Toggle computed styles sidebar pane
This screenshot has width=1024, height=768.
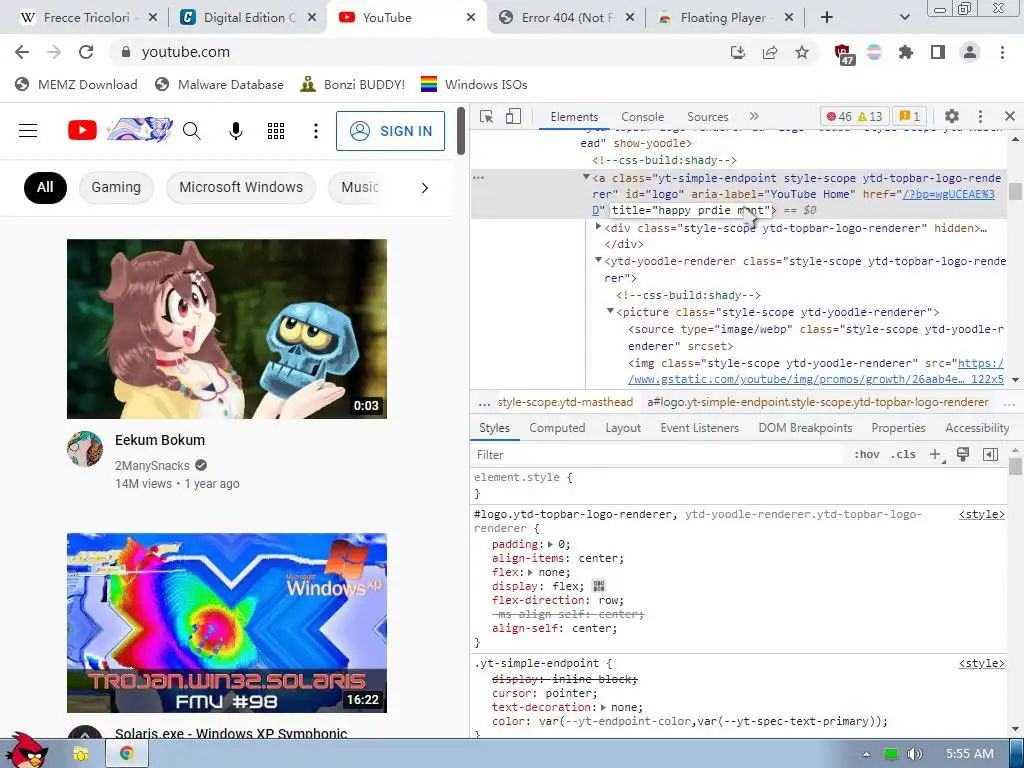point(991,455)
